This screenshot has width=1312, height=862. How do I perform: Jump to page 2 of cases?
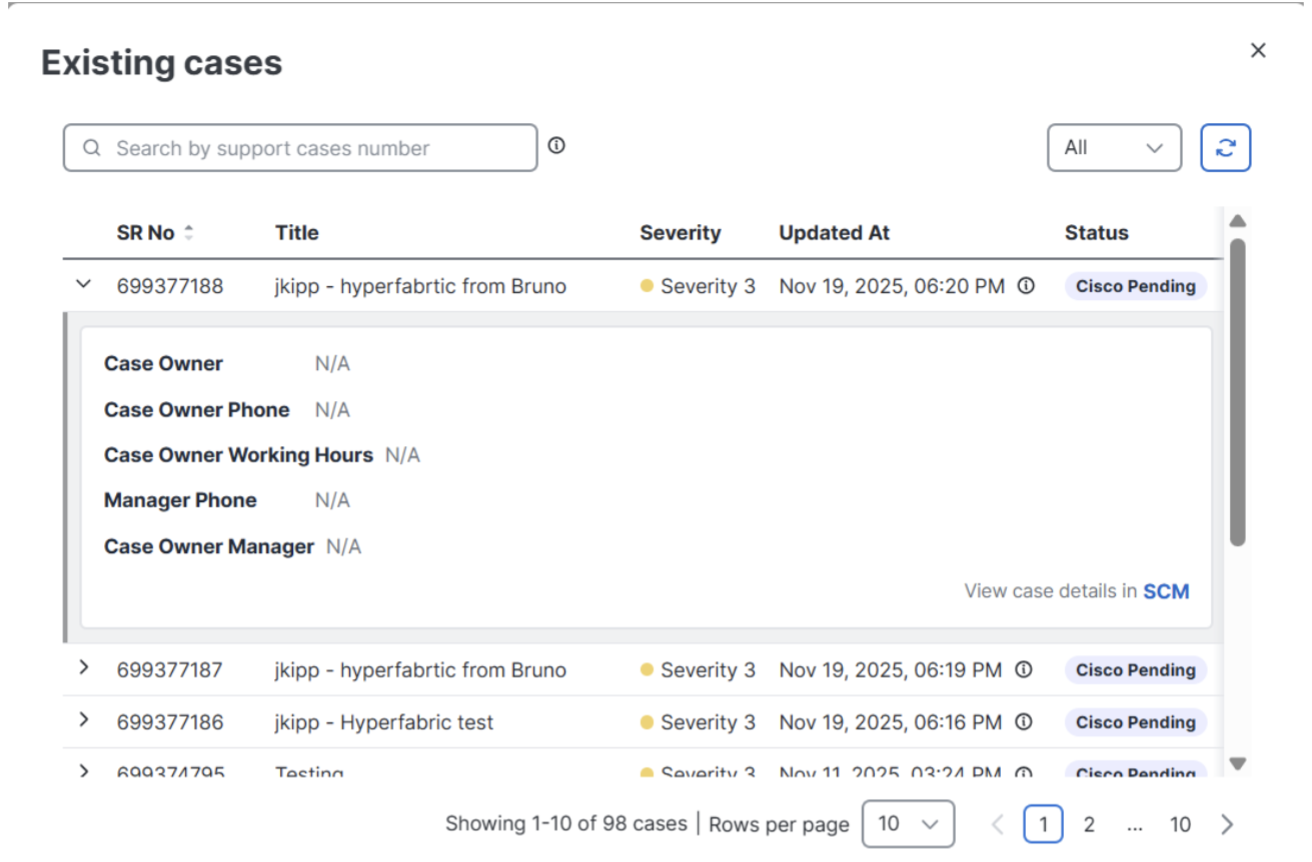click(x=1089, y=824)
